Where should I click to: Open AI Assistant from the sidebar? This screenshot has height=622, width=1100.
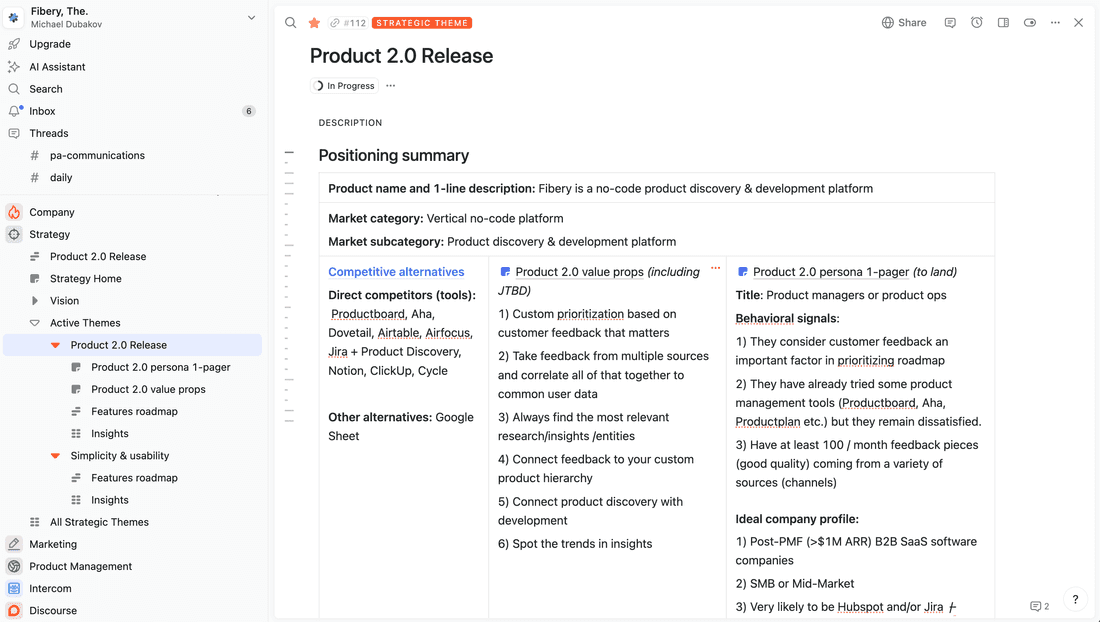pos(57,67)
